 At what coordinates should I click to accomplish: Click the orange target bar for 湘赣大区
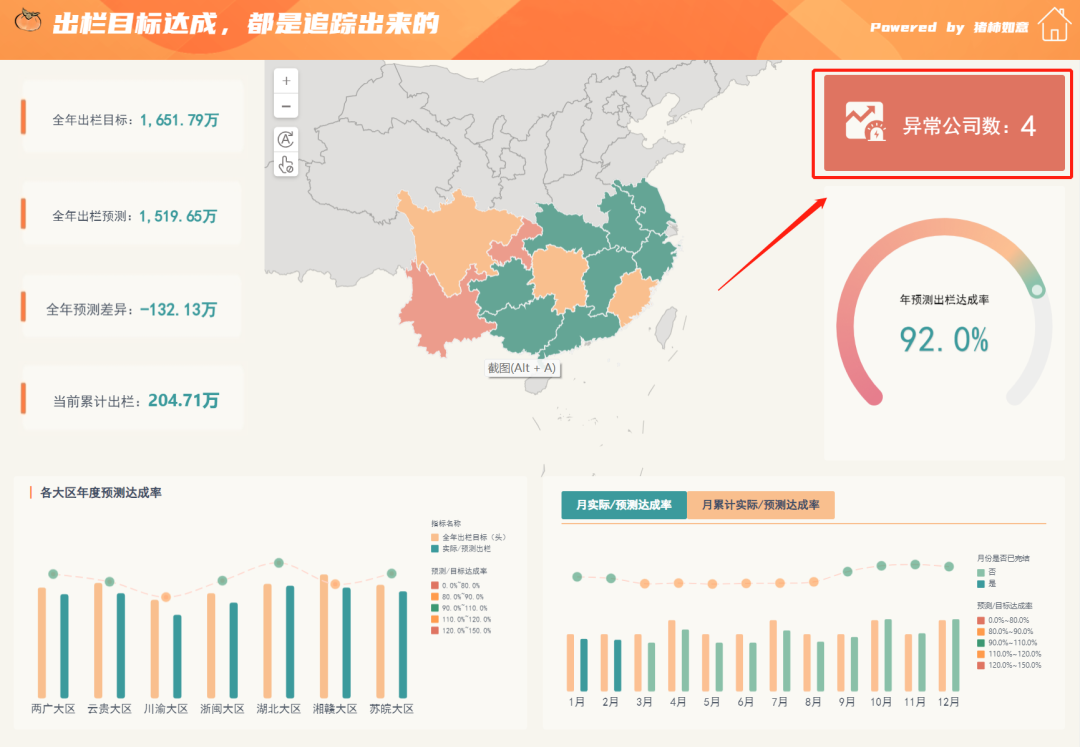pyautogui.click(x=324, y=636)
